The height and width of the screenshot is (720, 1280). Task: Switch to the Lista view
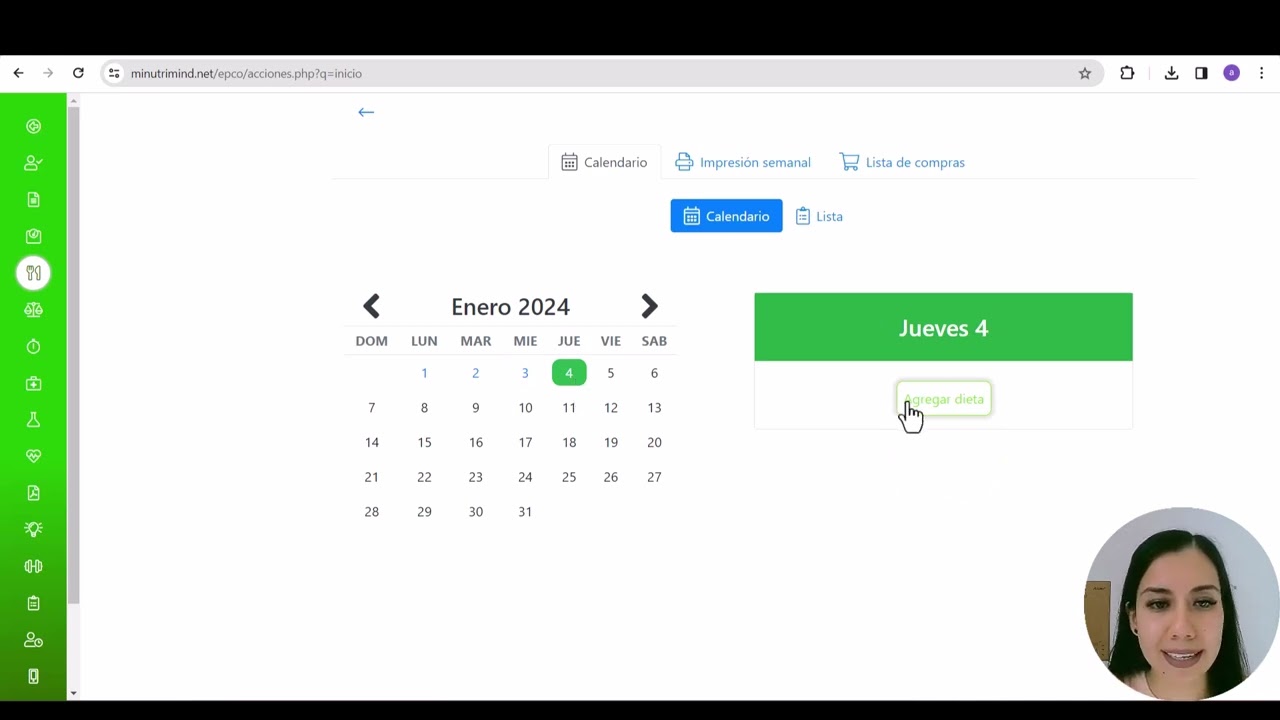(819, 216)
